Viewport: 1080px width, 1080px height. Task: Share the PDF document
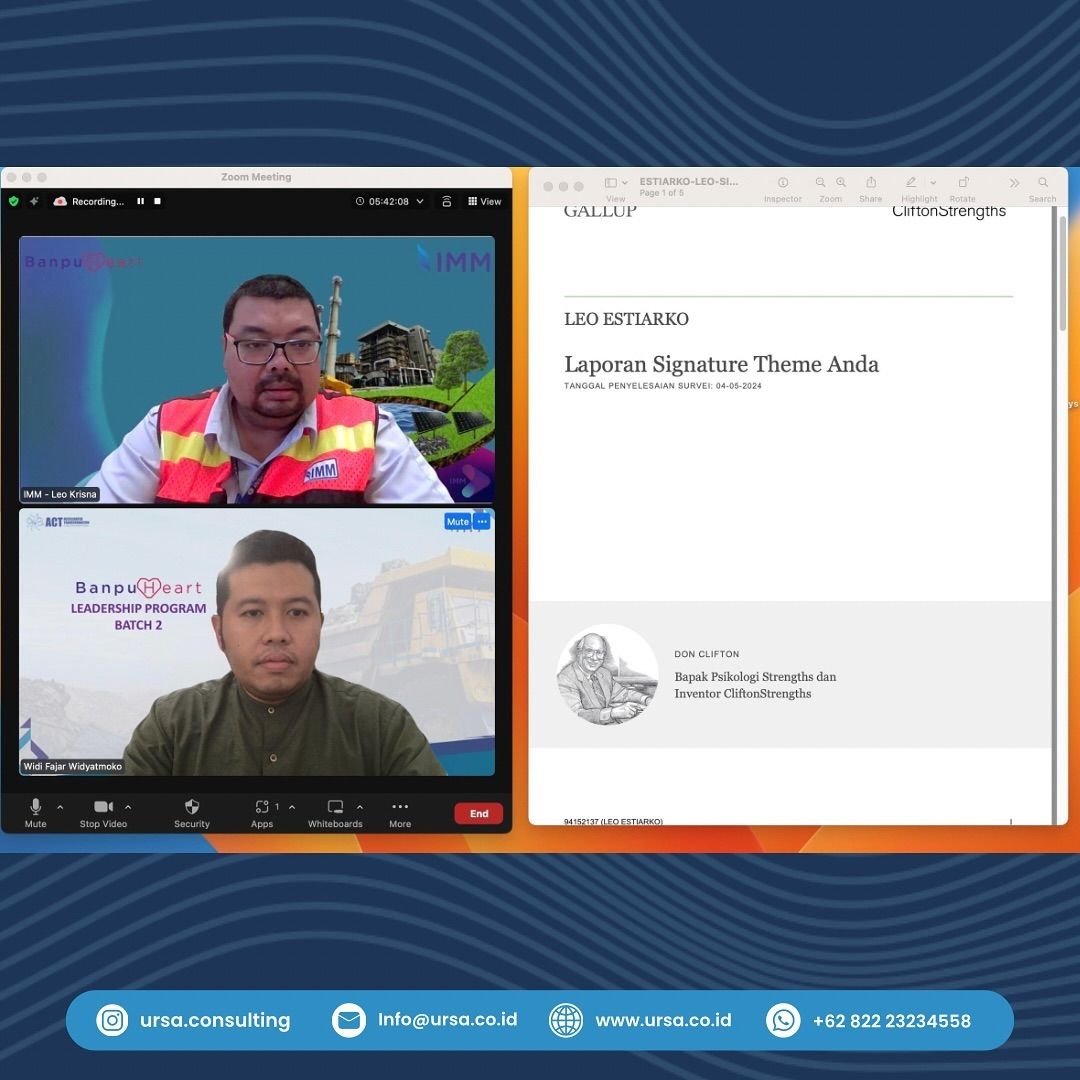871,184
